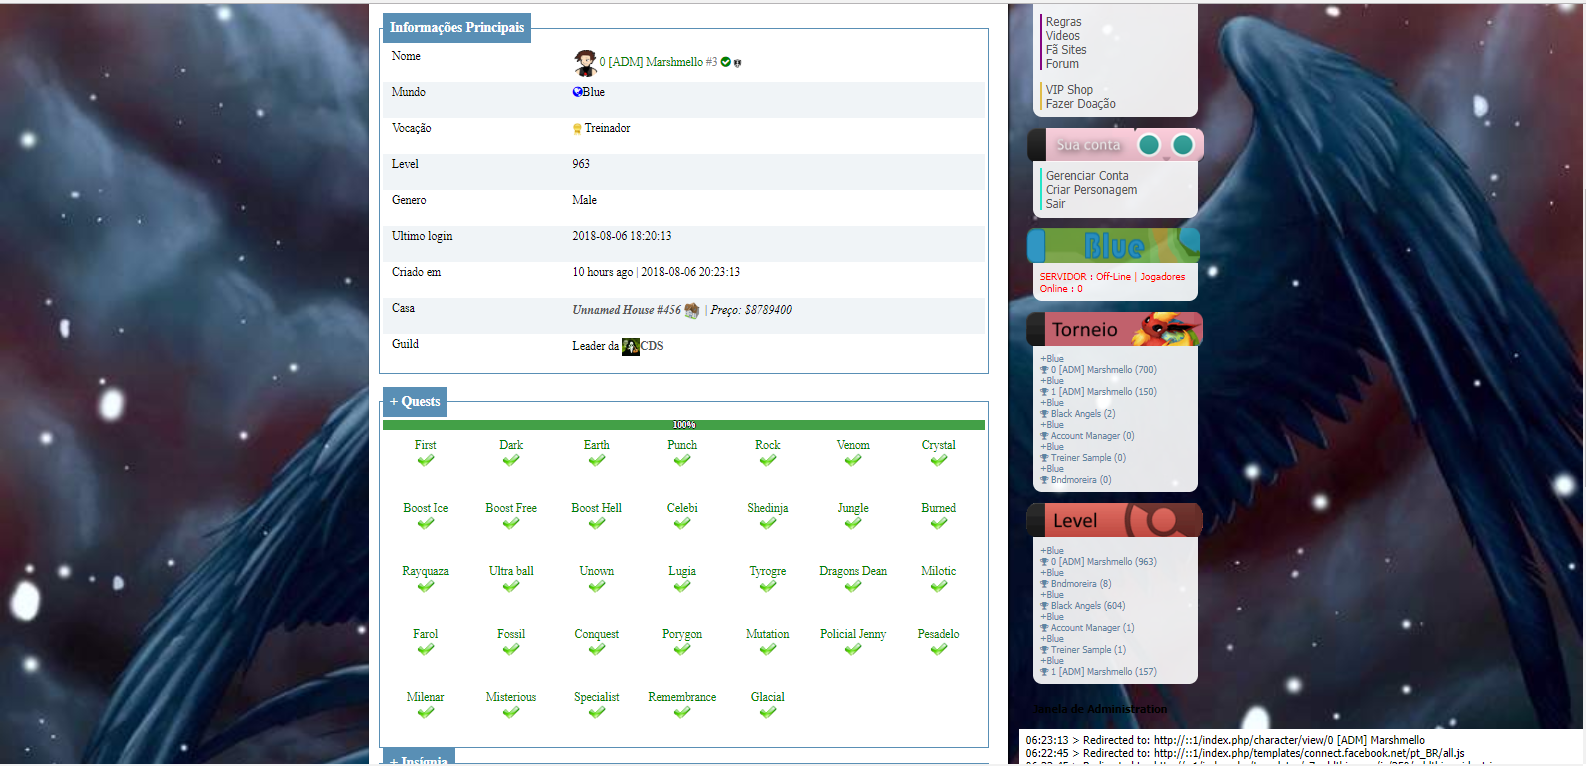
Task: Click the Dragons Dean quest label
Action: pos(853,571)
